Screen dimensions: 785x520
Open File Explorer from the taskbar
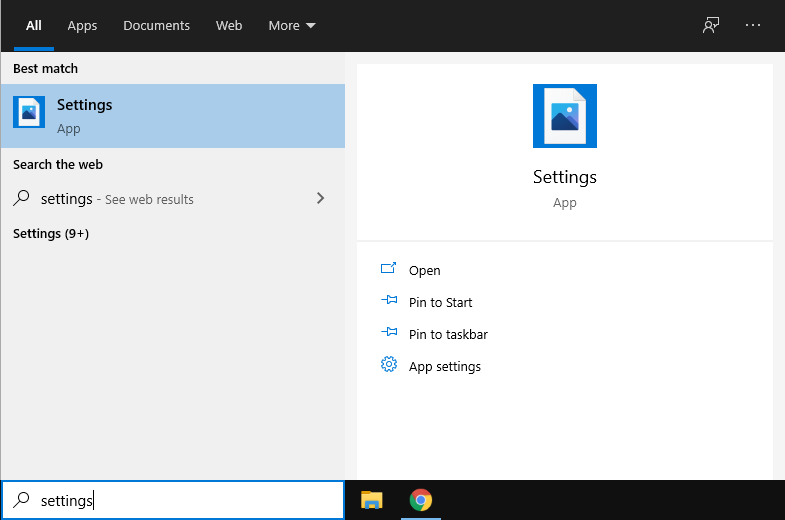point(371,500)
